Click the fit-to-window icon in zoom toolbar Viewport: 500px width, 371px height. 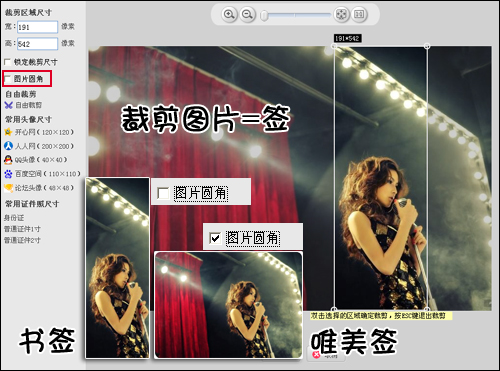[x=341, y=14]
